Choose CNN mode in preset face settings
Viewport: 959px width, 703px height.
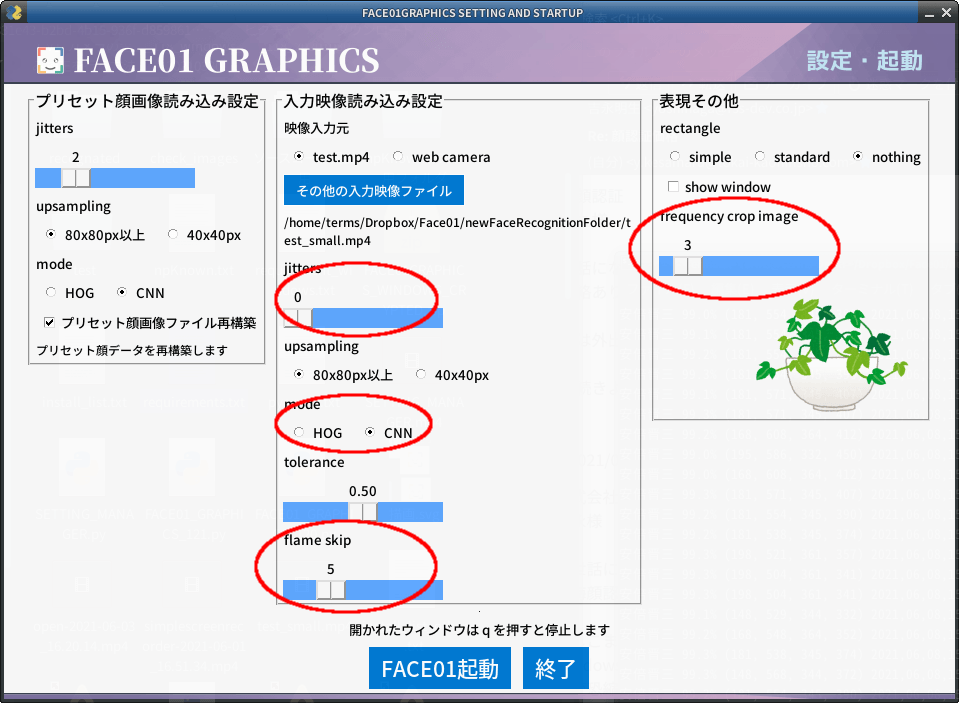coord(122,292)
